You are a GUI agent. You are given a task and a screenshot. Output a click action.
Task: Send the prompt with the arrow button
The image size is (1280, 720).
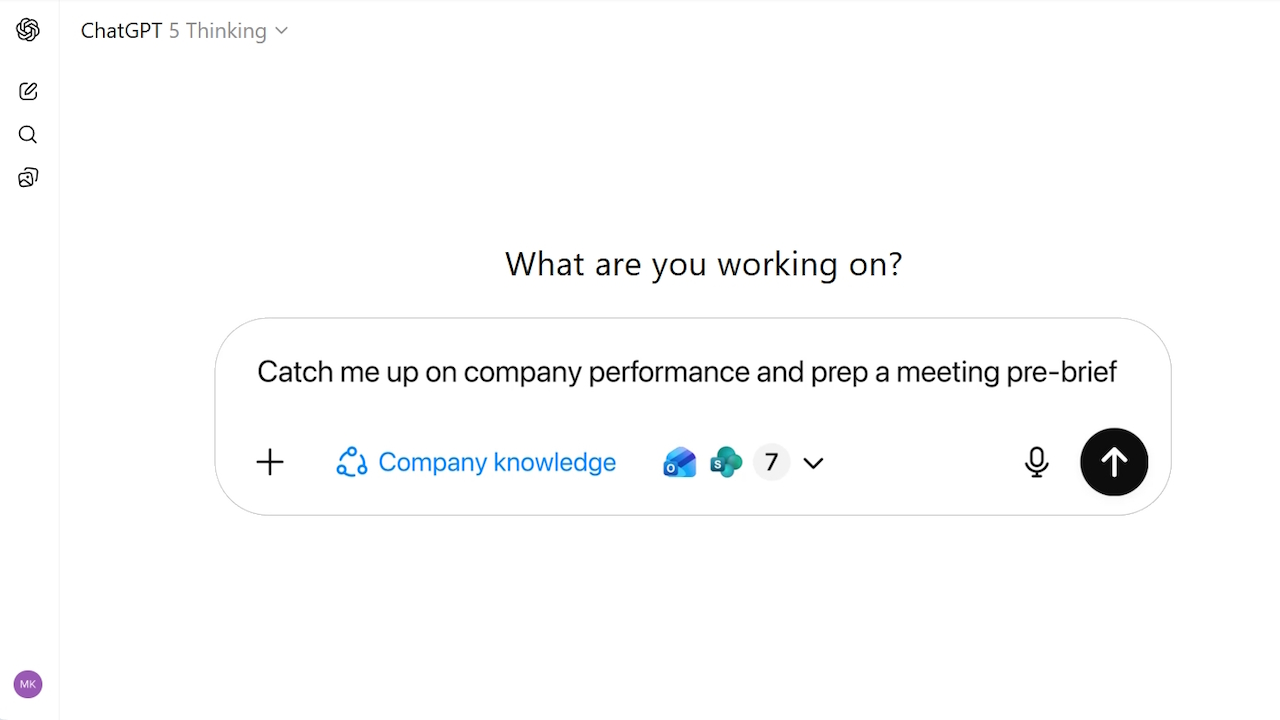1114,462
